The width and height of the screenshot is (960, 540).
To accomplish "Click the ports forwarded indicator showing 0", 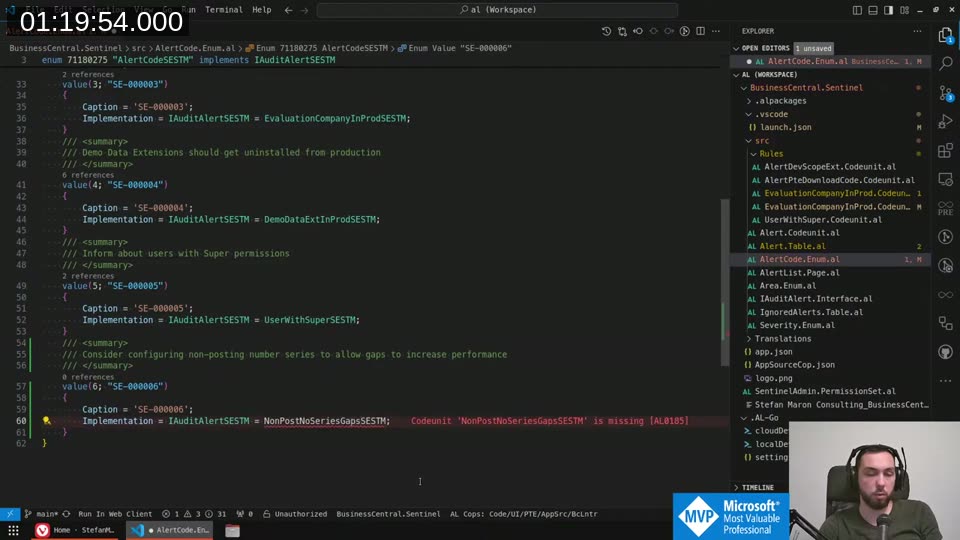I will click(x=245, y=514).
